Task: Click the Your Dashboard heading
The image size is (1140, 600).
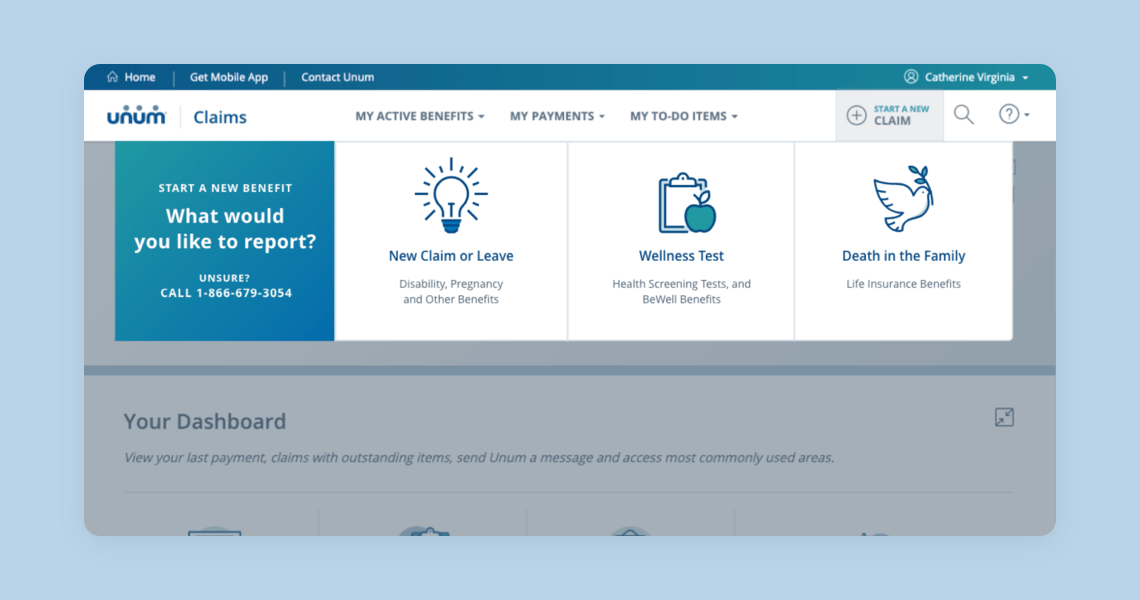Action: tap(205, 422)
